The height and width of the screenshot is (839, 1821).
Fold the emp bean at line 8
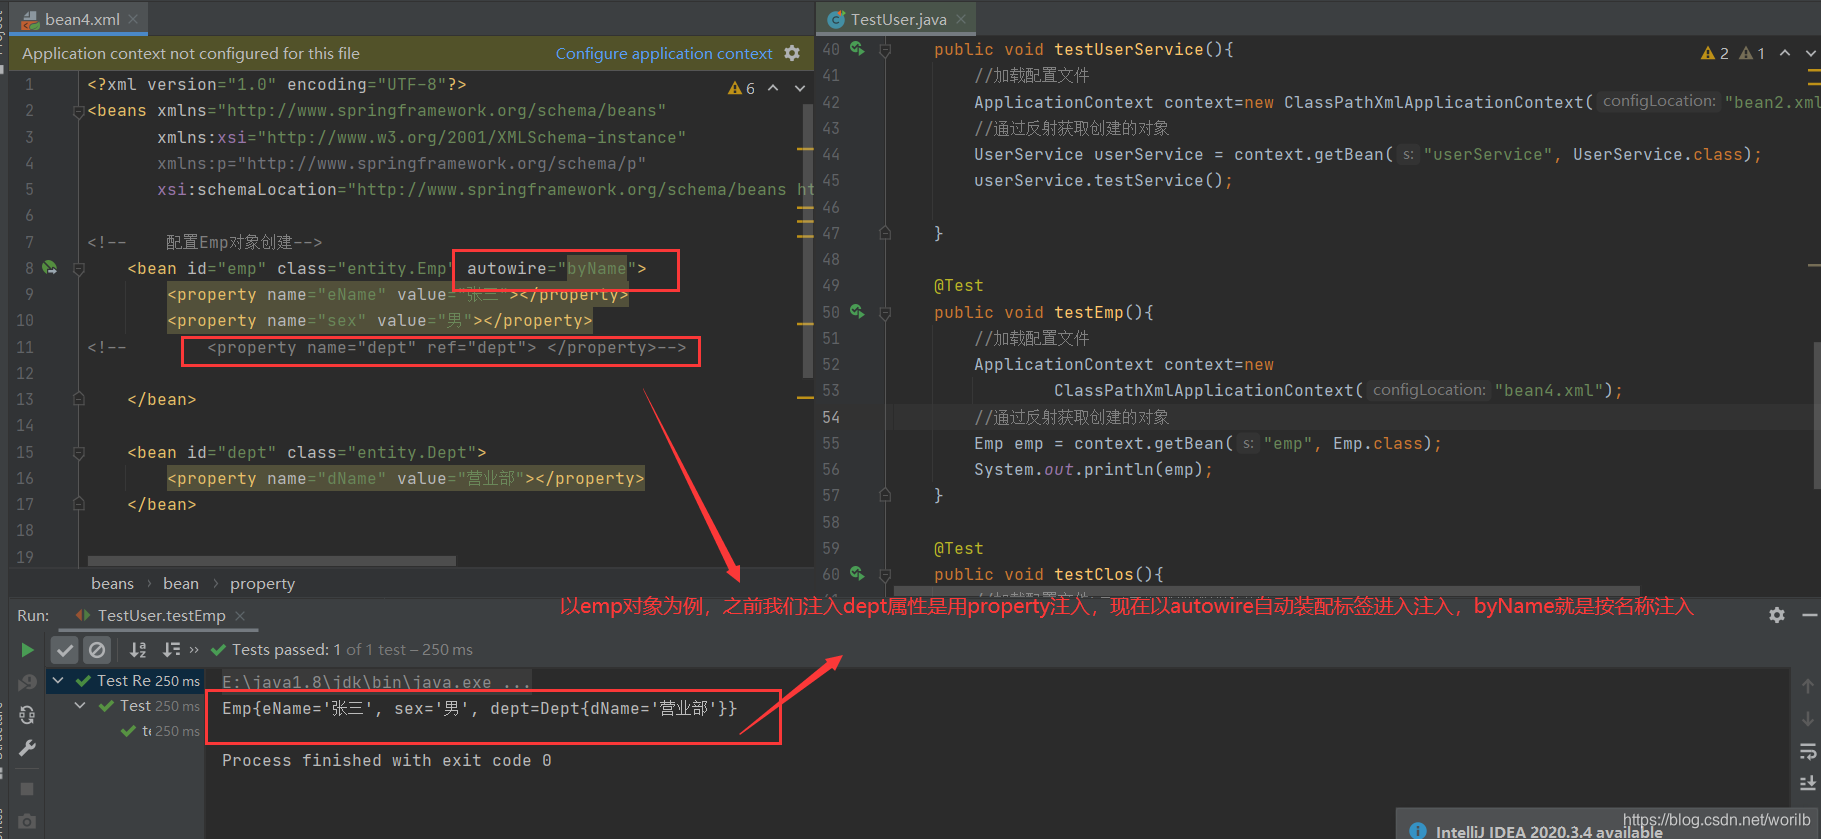[x=79, y=268]
